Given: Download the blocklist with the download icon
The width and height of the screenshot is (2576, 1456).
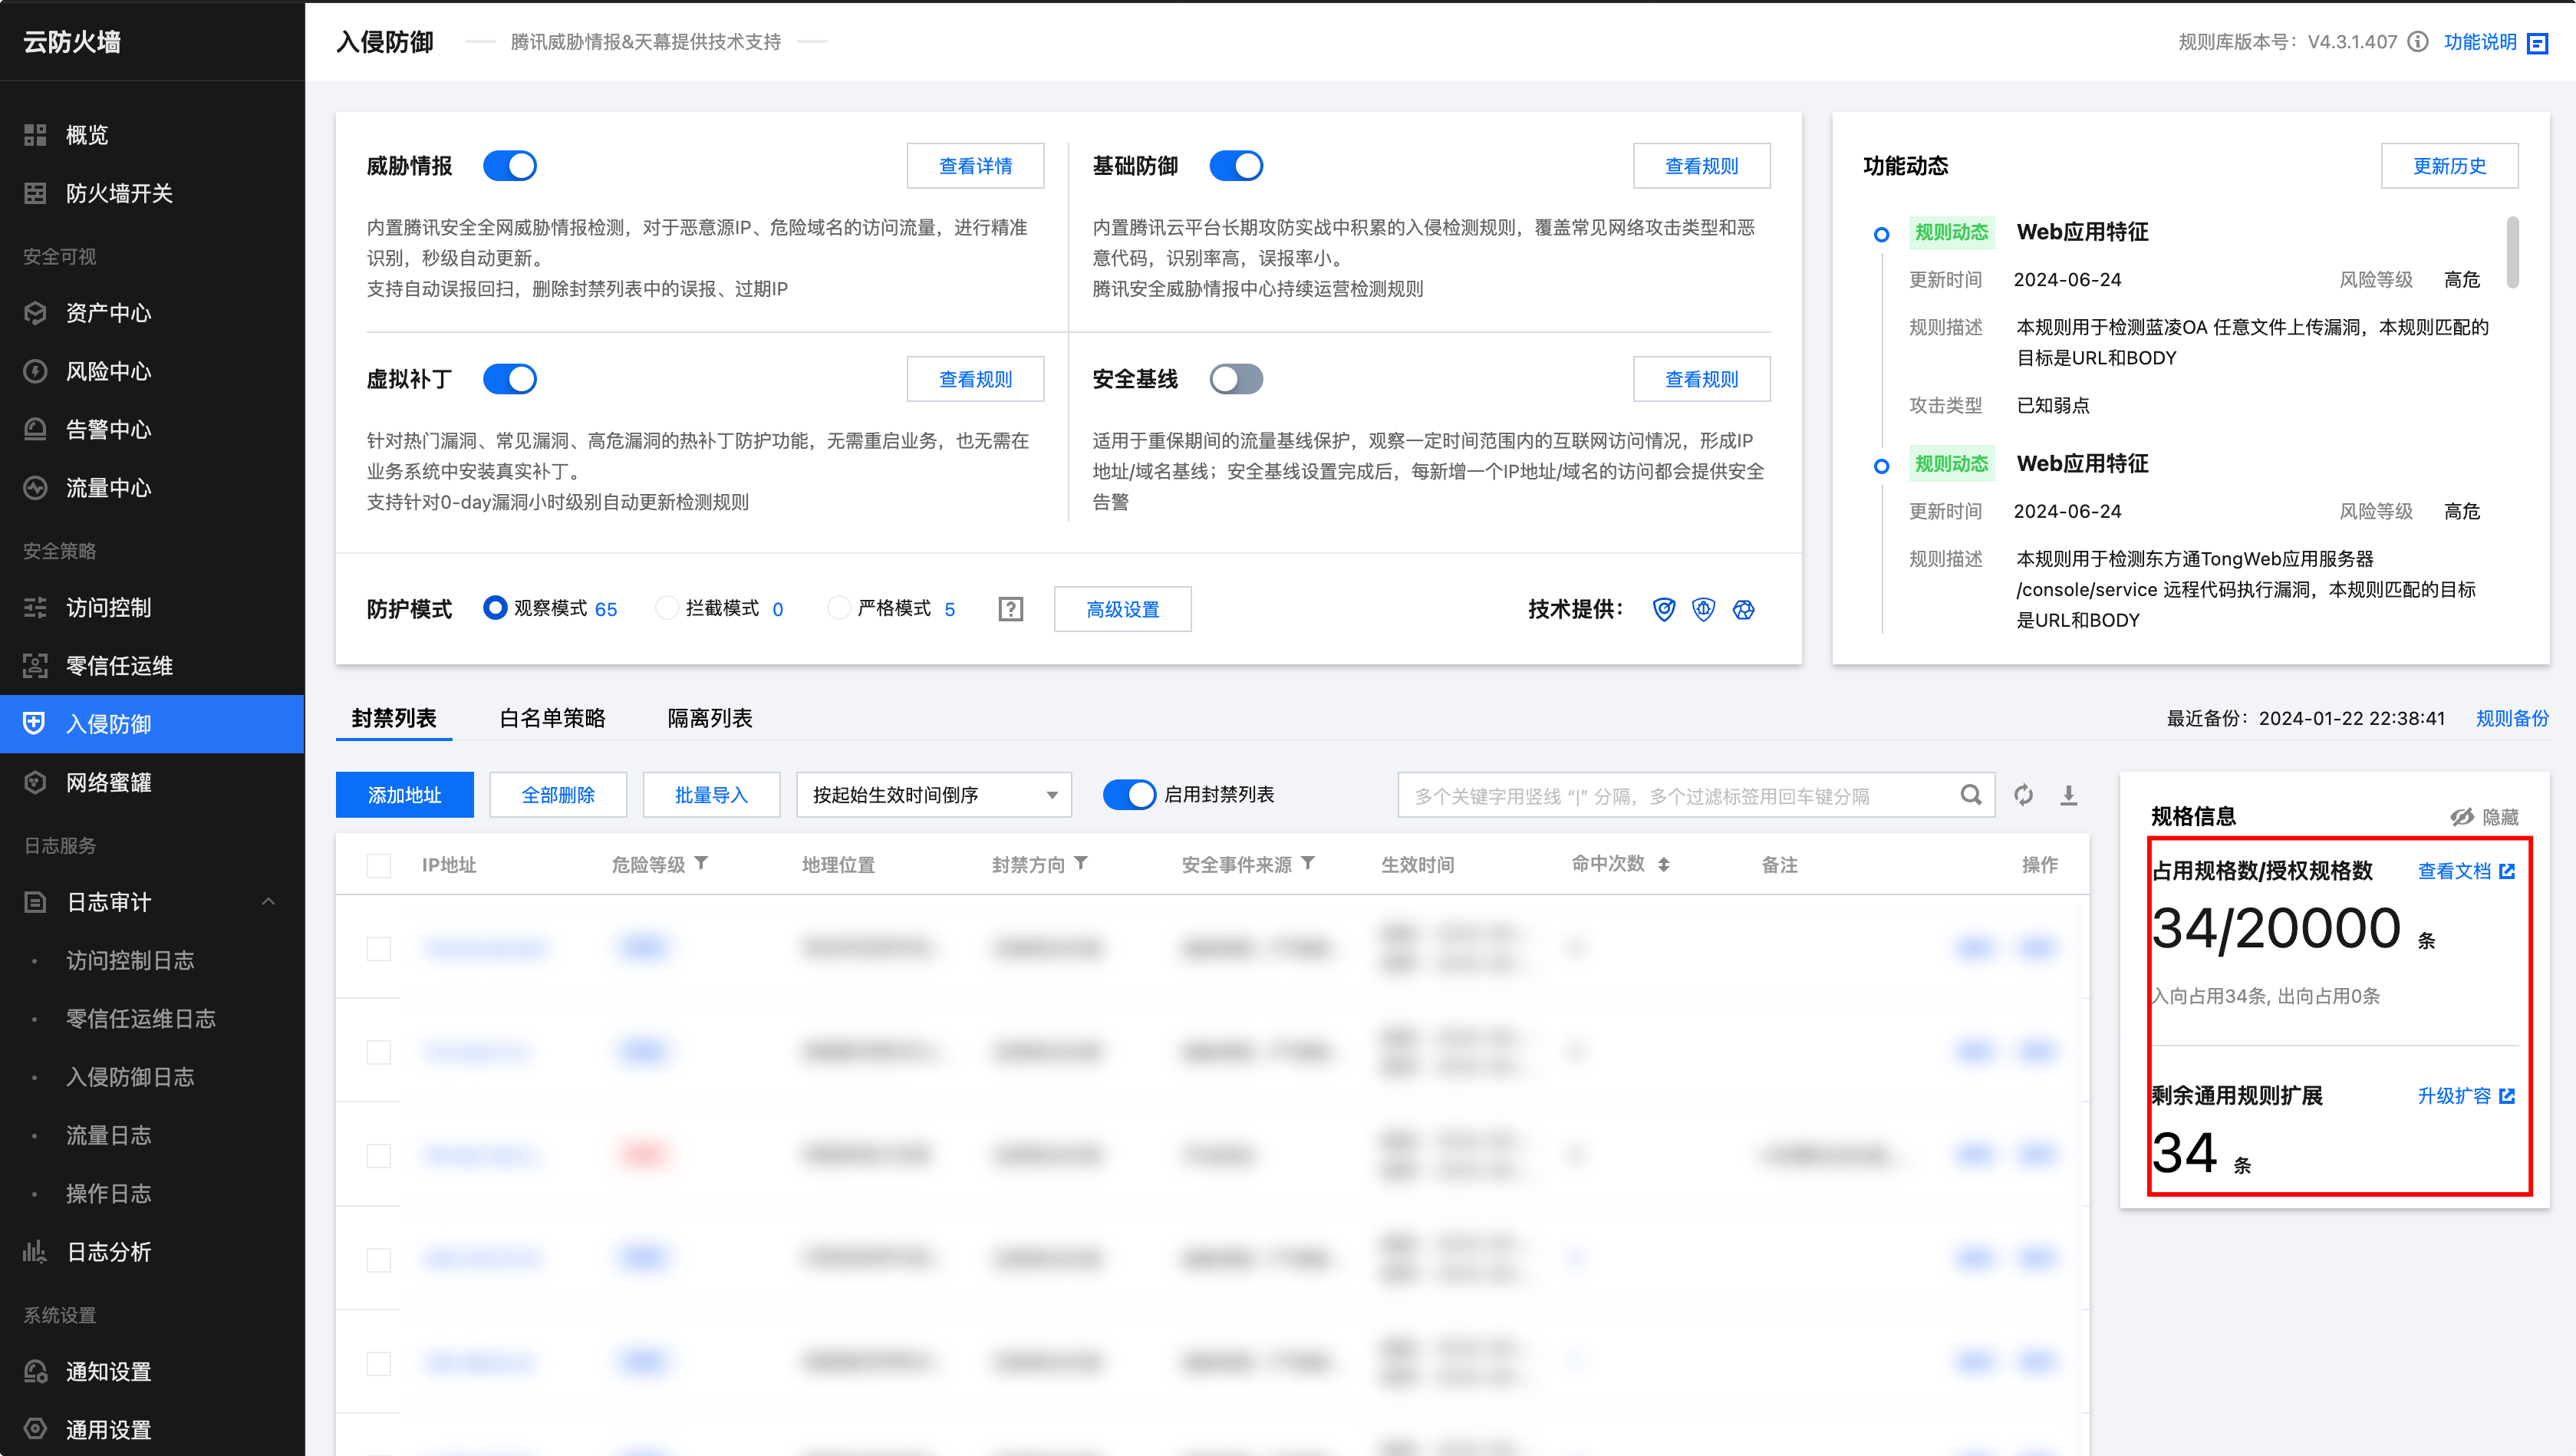Looking at the screenshot, I should click(2069, 795).
